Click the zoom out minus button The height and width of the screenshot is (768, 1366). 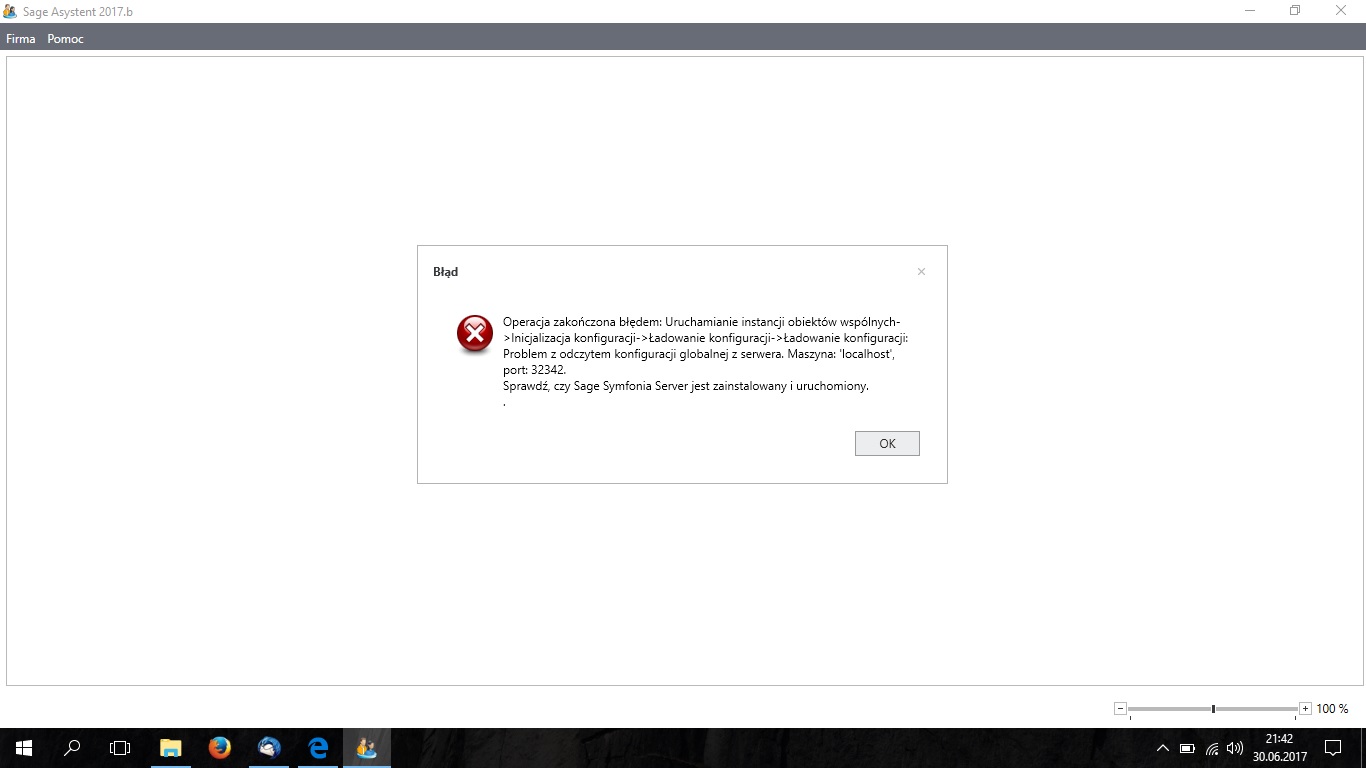point(1120,708)
